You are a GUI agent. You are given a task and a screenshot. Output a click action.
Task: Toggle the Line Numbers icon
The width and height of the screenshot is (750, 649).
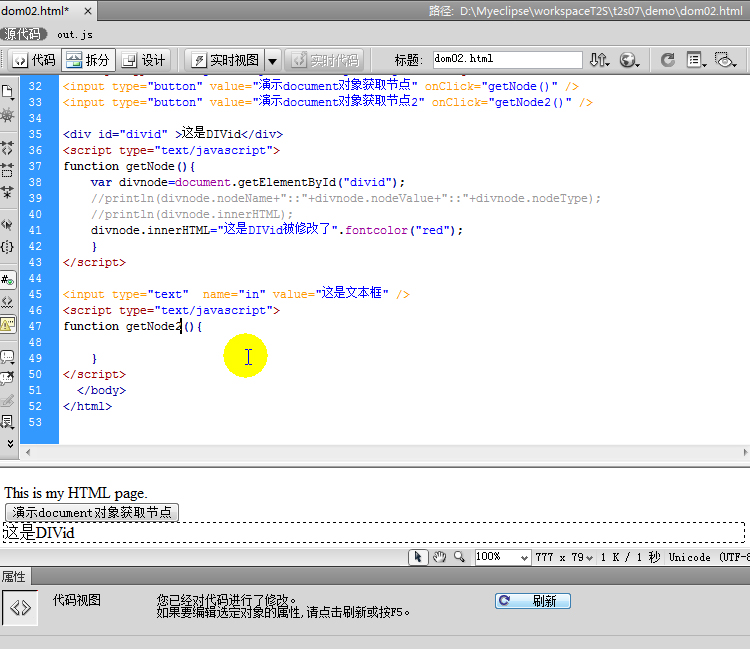coord(8,280)
